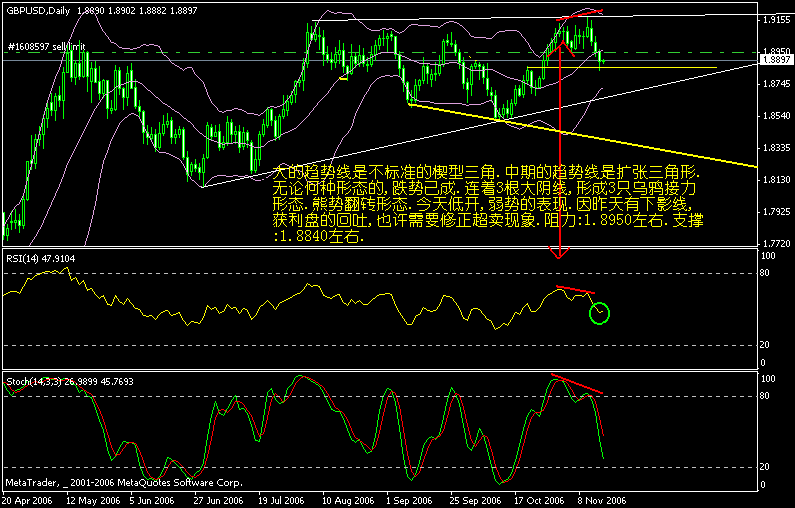Click the 1 Sep 2006 date label
Viewport: 795px width, 508px height.
coord(409,501)
